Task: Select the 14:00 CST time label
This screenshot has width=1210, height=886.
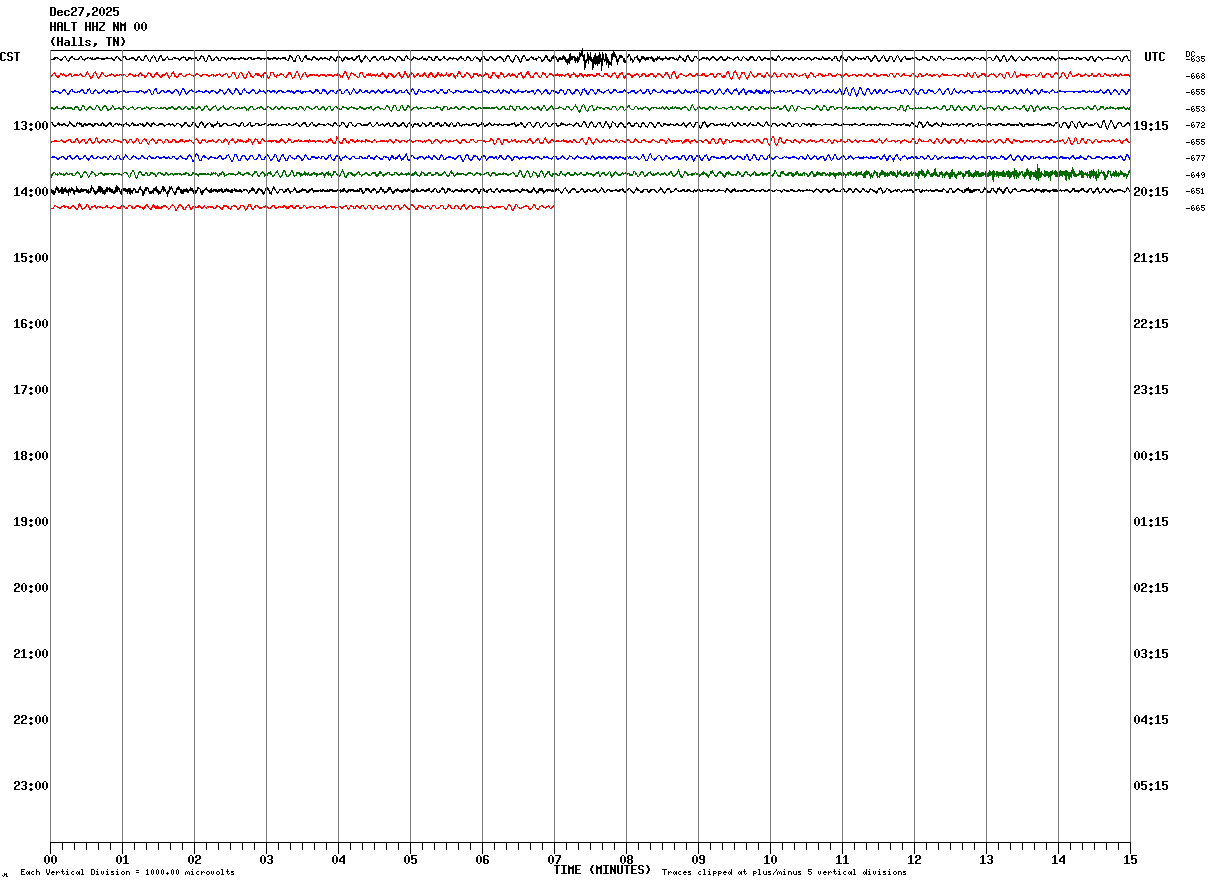Action: (x=31, y=192)
